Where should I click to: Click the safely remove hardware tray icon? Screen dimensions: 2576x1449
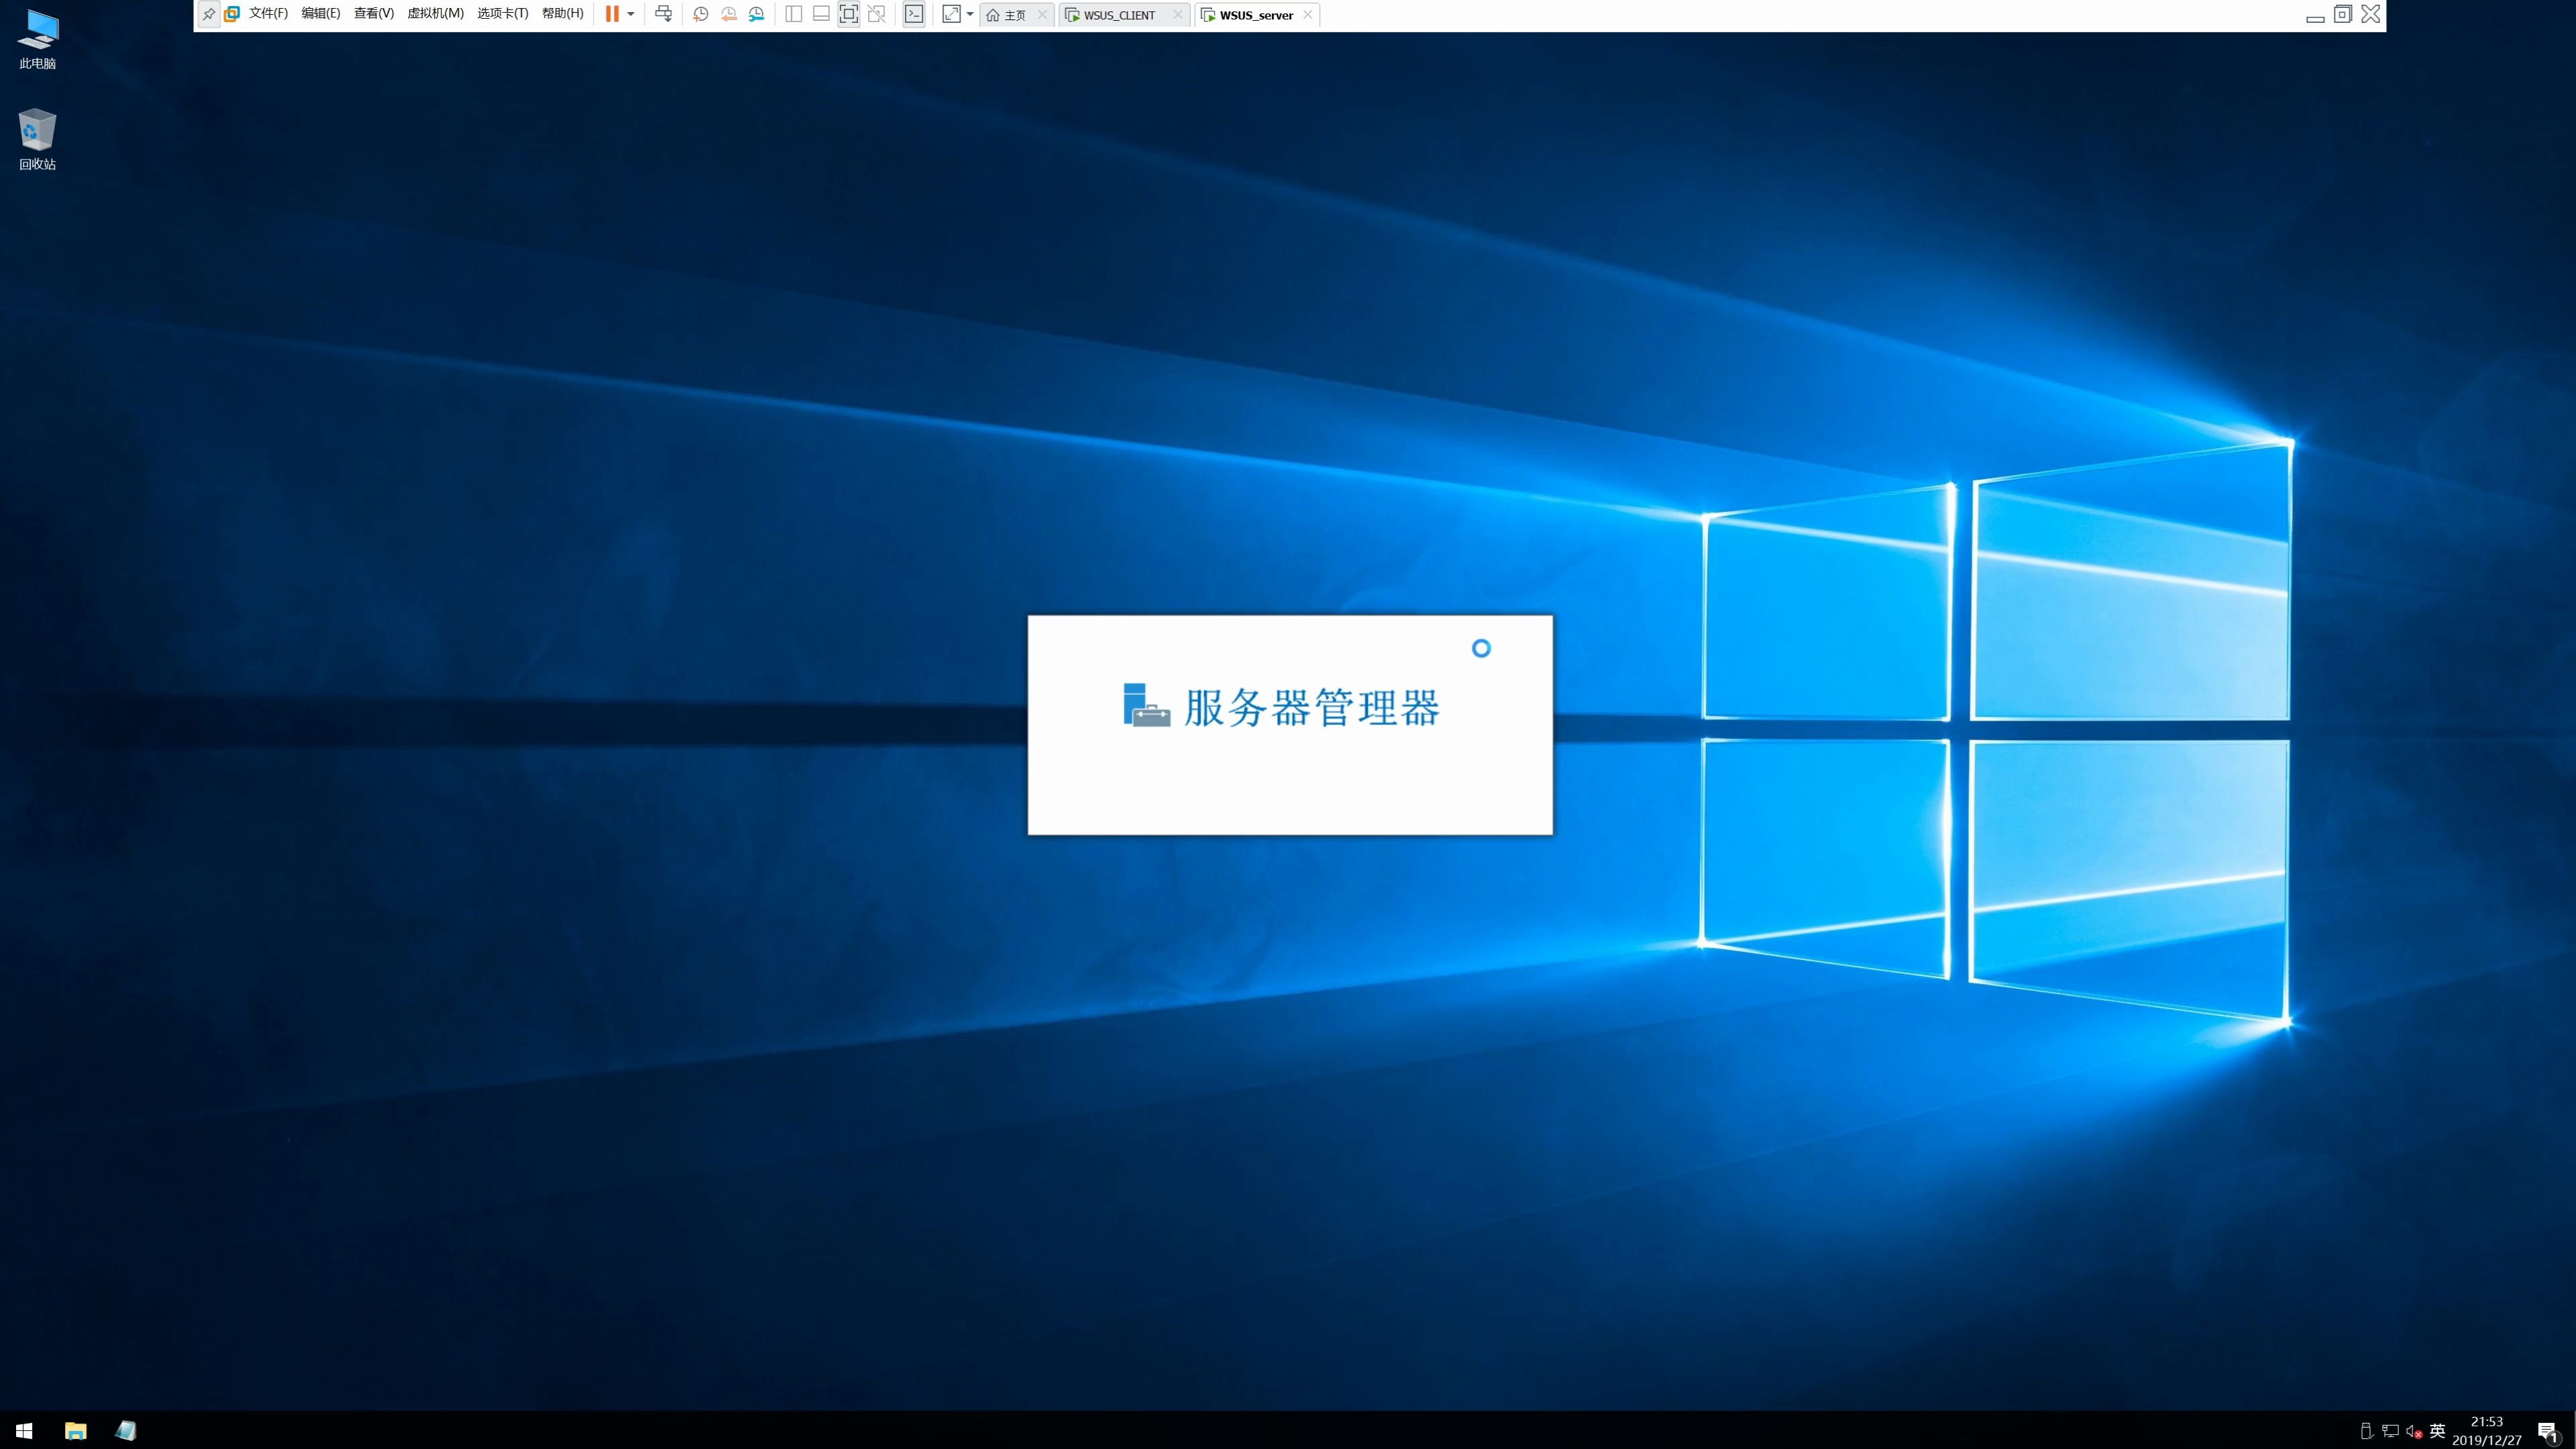coord(2366,1431)
